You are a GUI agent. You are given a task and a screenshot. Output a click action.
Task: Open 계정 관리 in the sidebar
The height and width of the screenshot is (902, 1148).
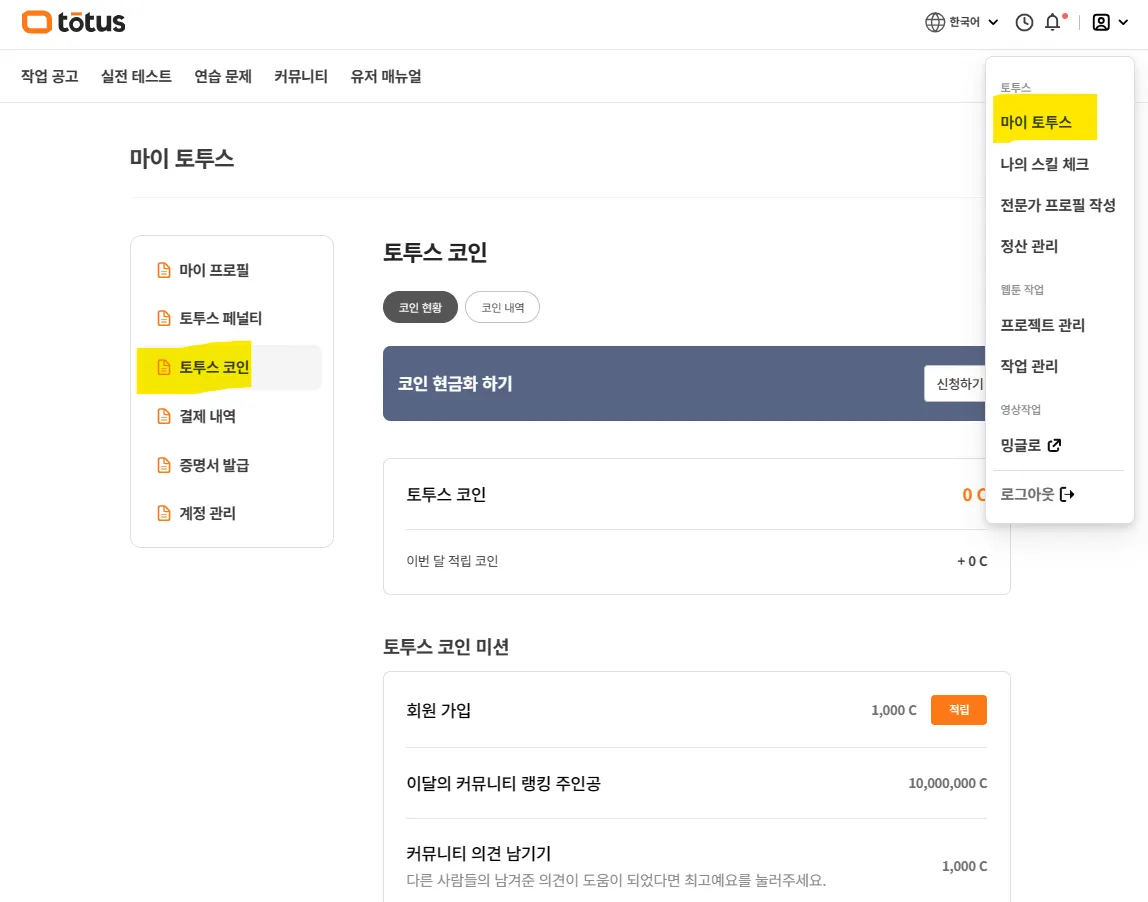[207, 513]
